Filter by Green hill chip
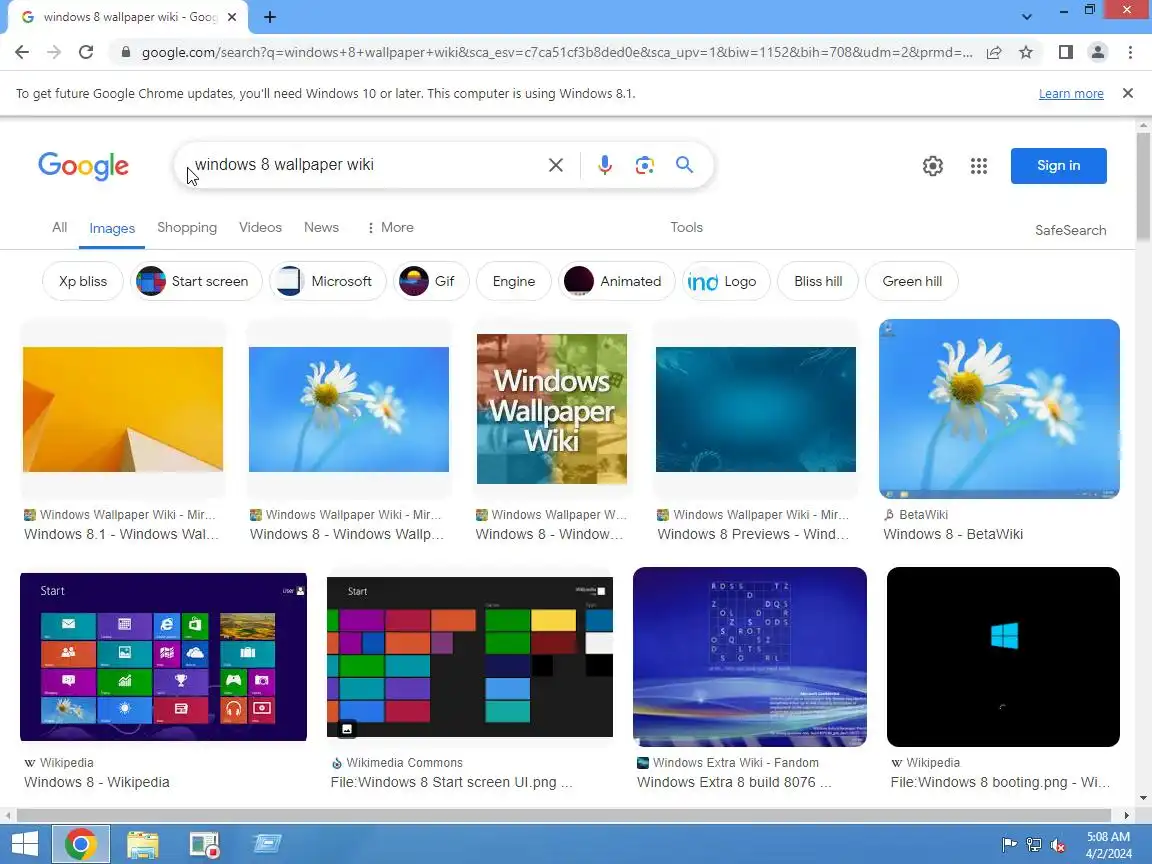 (x=912, y=281)
